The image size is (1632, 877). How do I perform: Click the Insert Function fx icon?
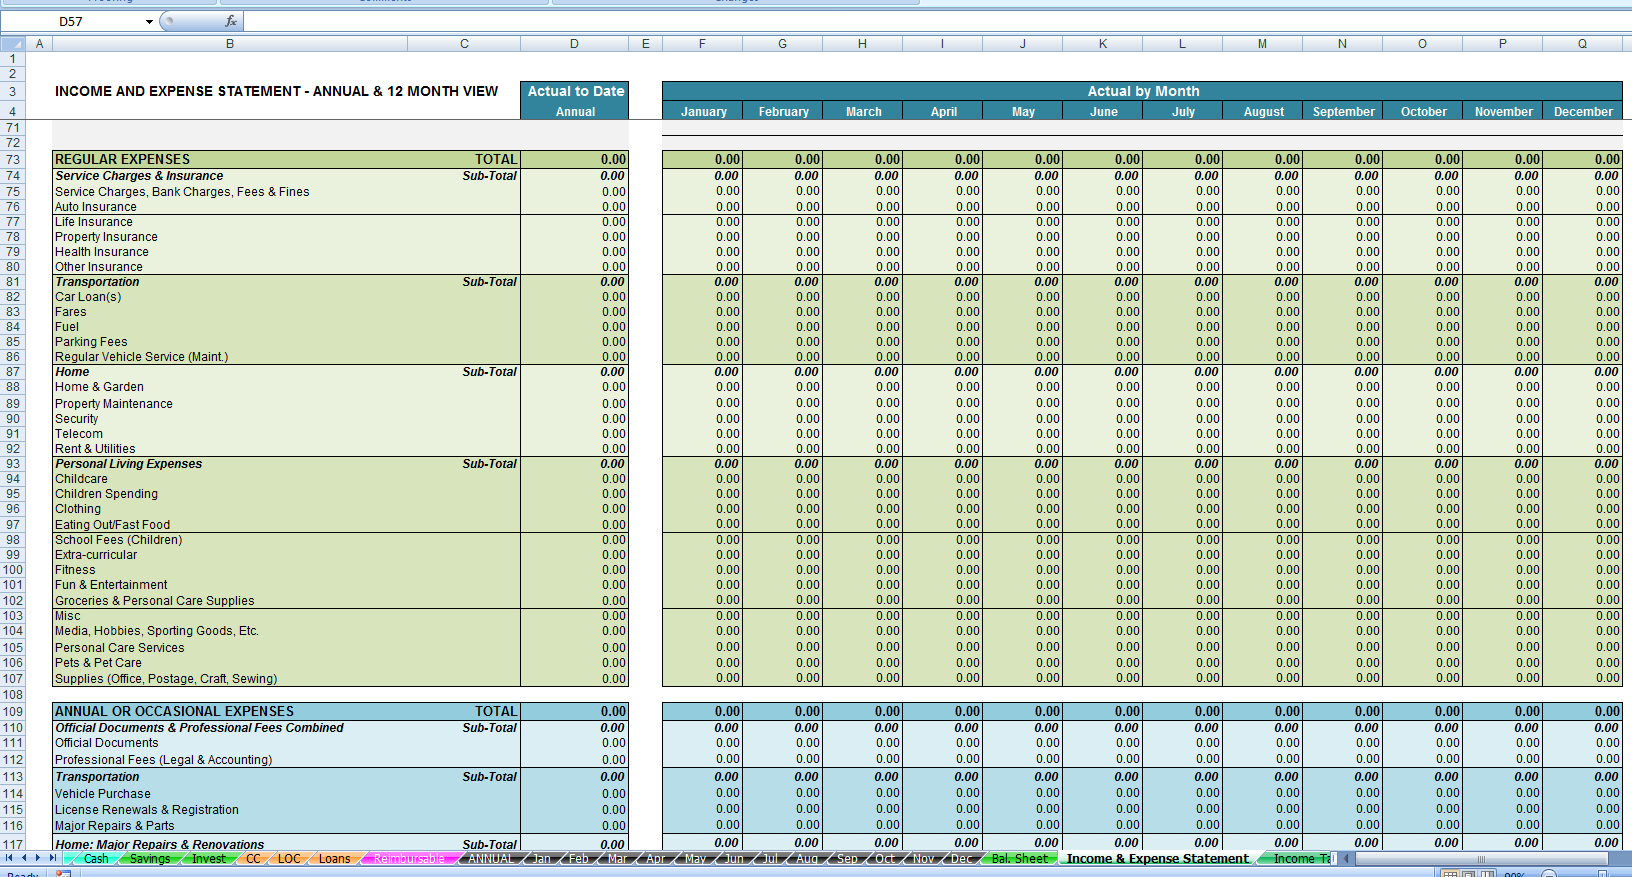pyautogui.click(x=231, y=21)
